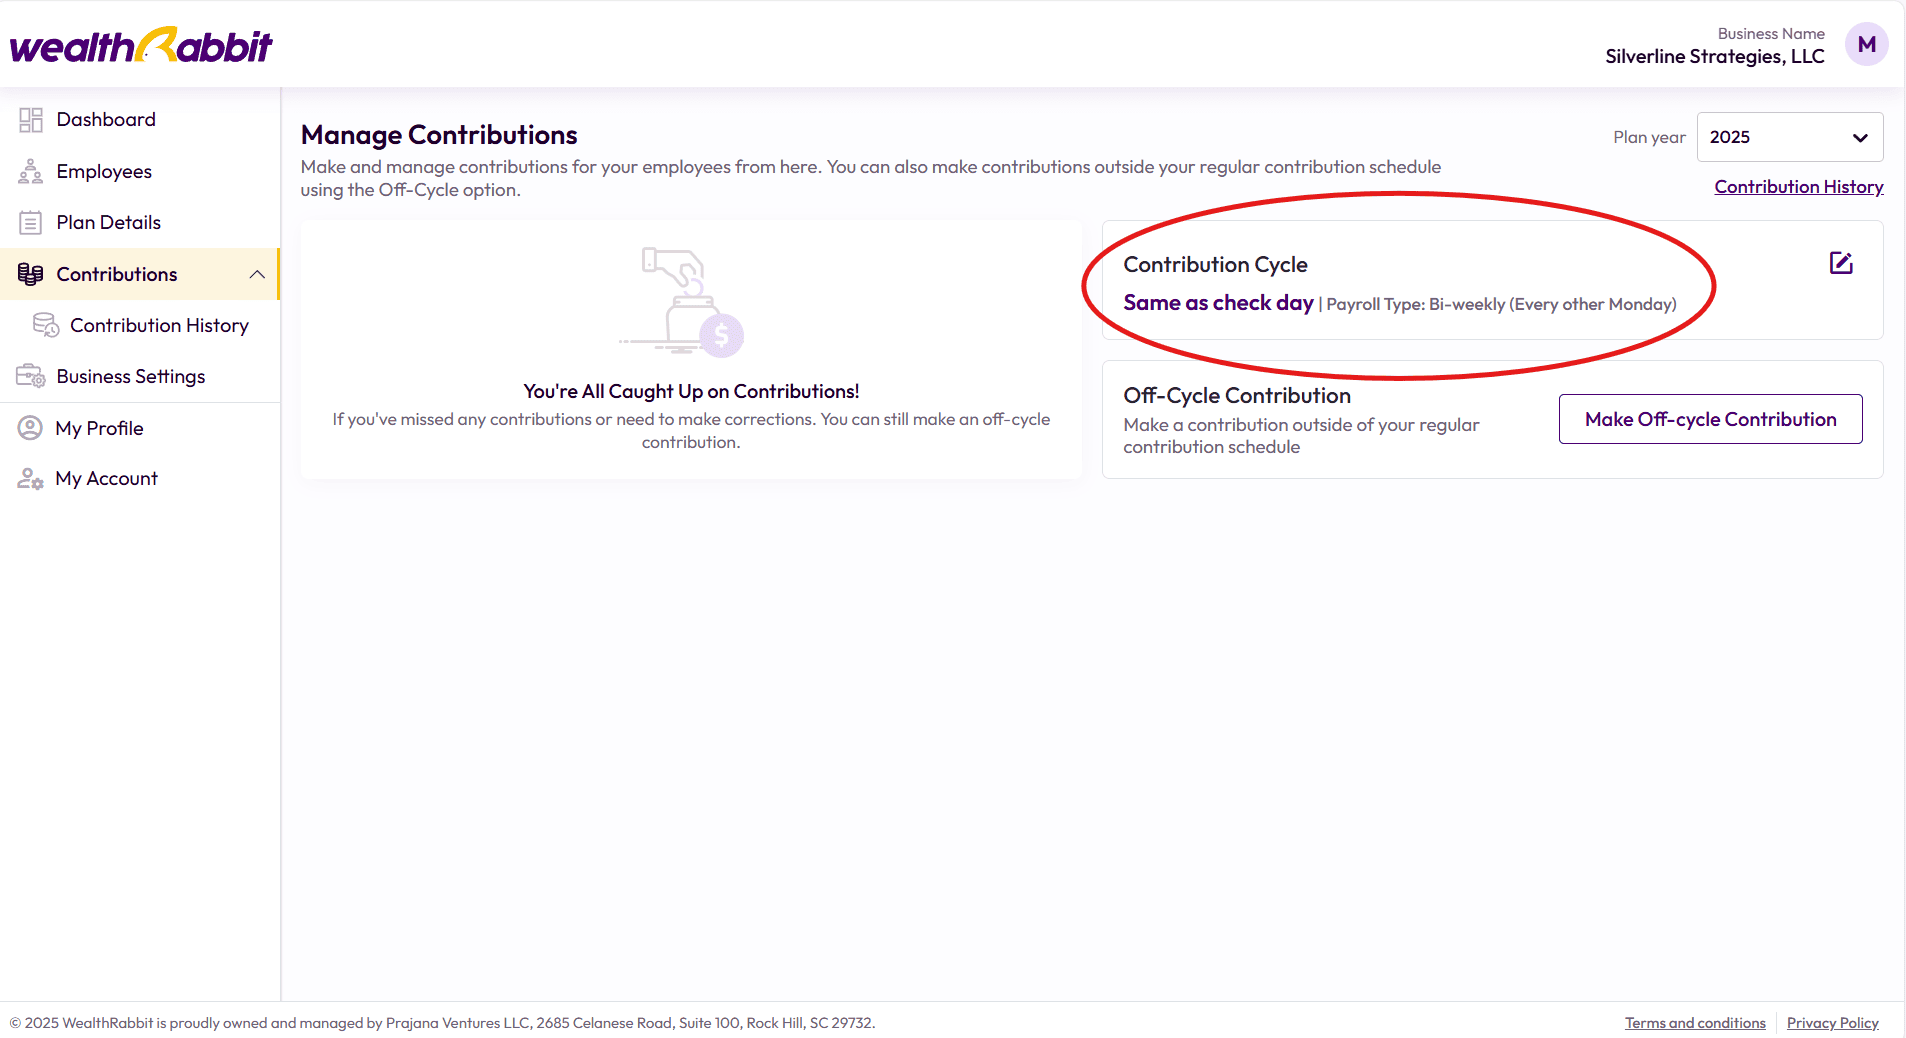
Task: Click the WealthRabbit logo
Action: point(141,46)
